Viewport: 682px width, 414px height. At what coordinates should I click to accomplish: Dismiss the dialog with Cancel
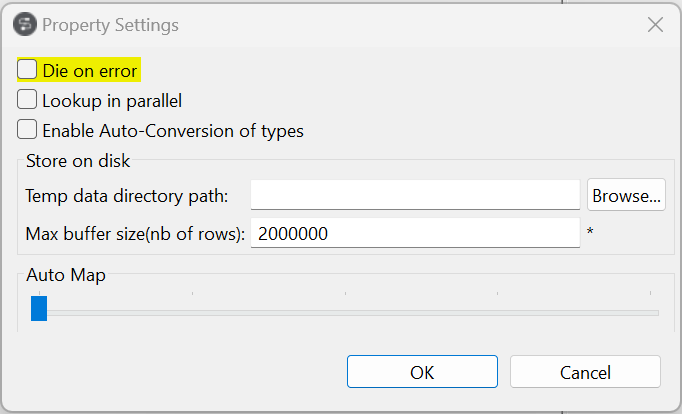point(585,372)
